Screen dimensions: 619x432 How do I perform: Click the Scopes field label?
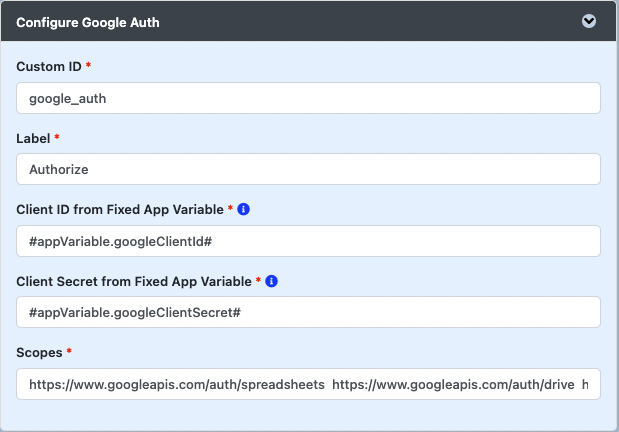coord(39,352)
